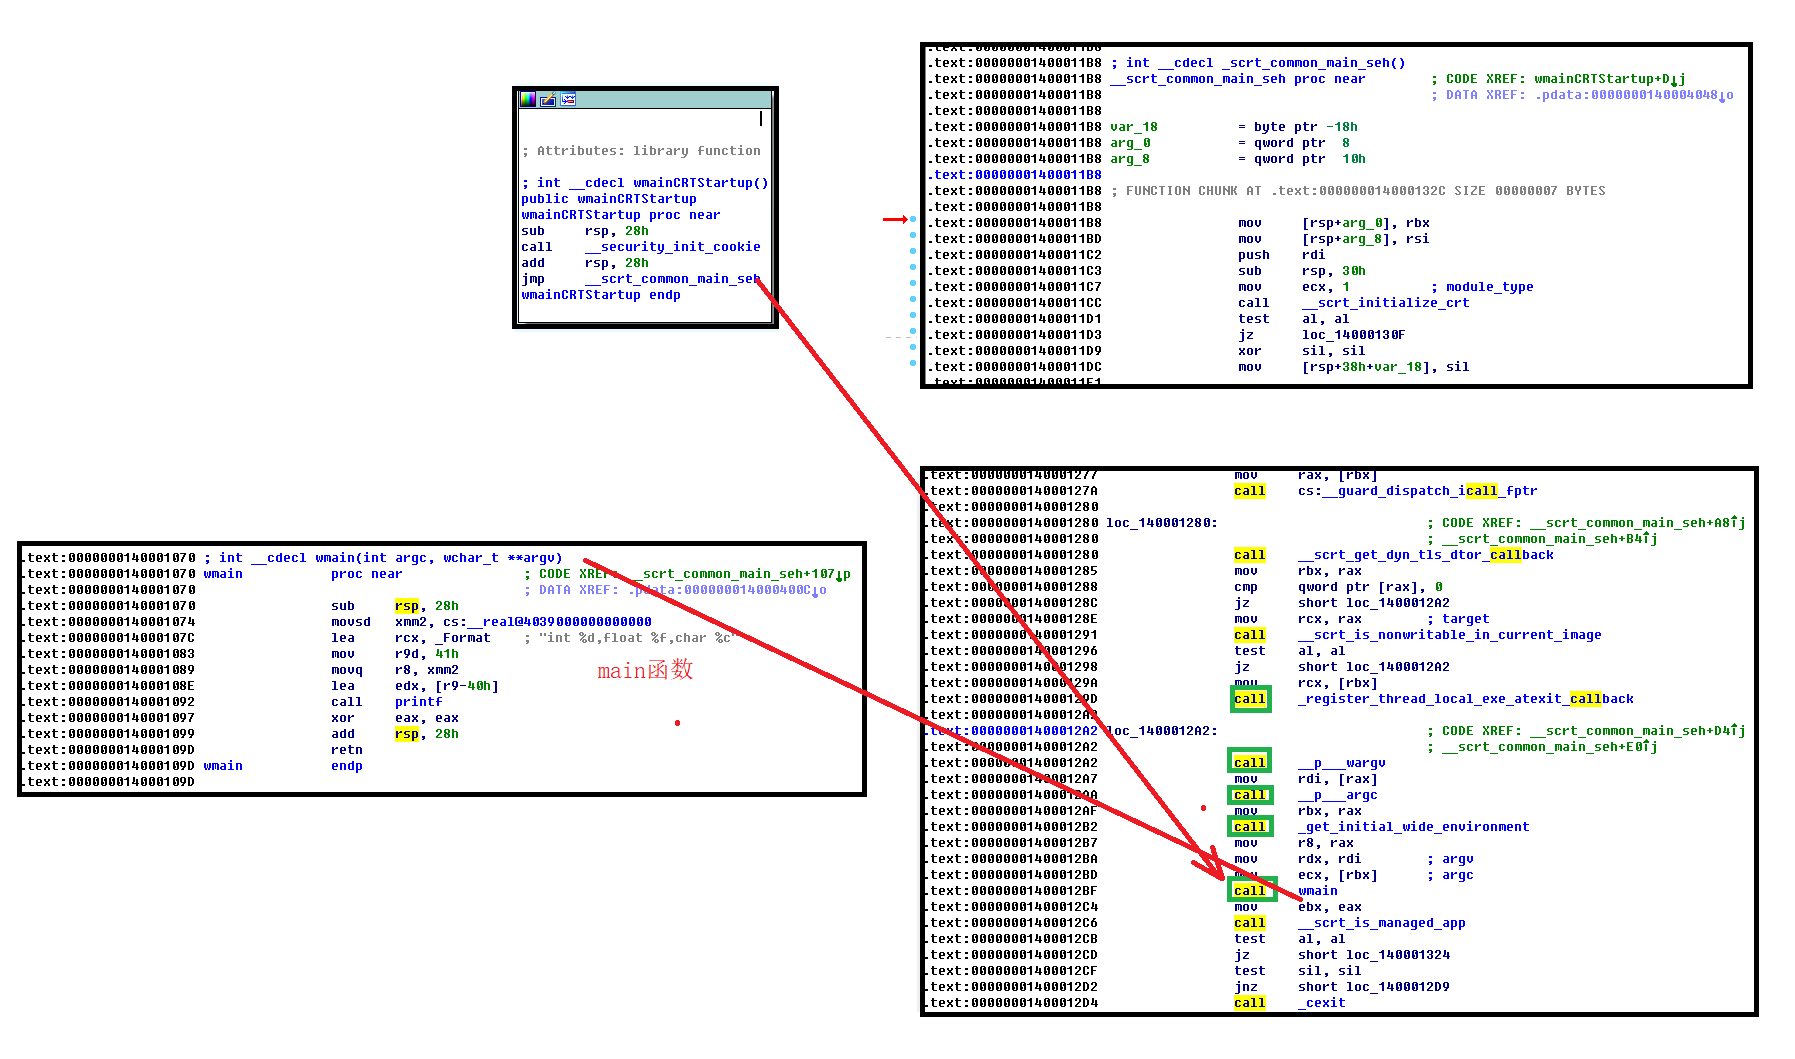
Task: Click 'ebx, eax' operand after wmain call
Action: [x=1330, y=907]
